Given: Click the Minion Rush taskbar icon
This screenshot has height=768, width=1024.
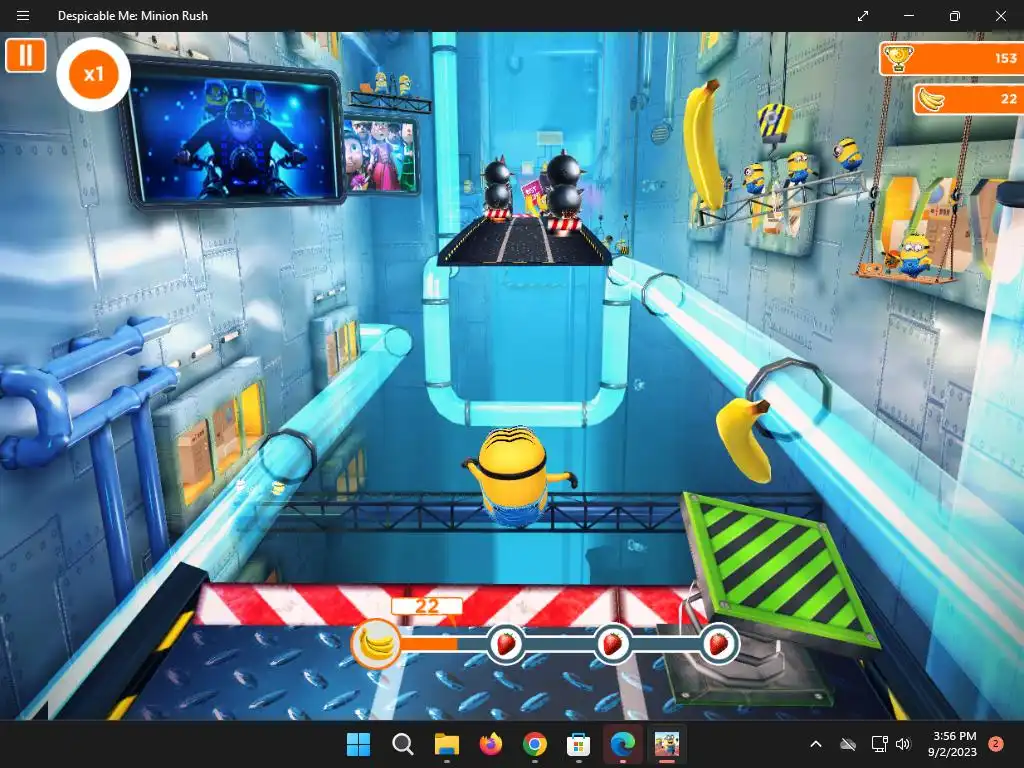Looking at the screenshot, I should coord(666,744).
